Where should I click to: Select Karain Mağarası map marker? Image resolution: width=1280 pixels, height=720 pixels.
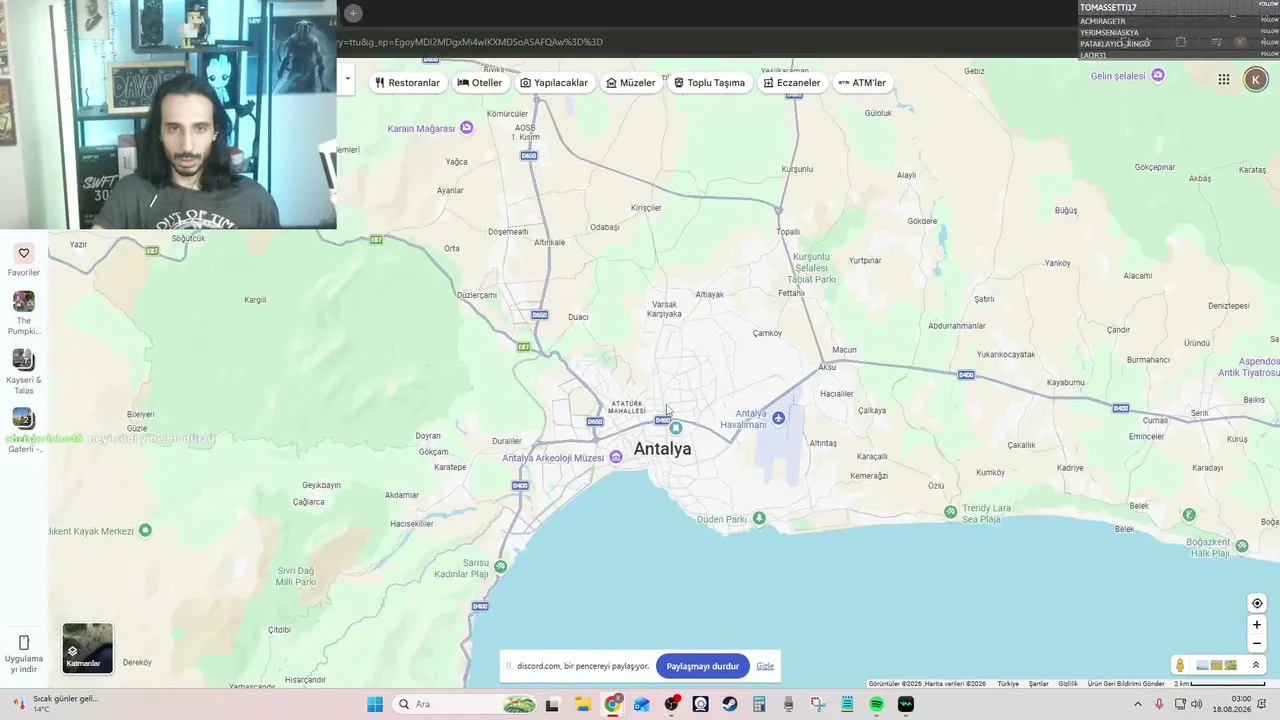point(466,128)
